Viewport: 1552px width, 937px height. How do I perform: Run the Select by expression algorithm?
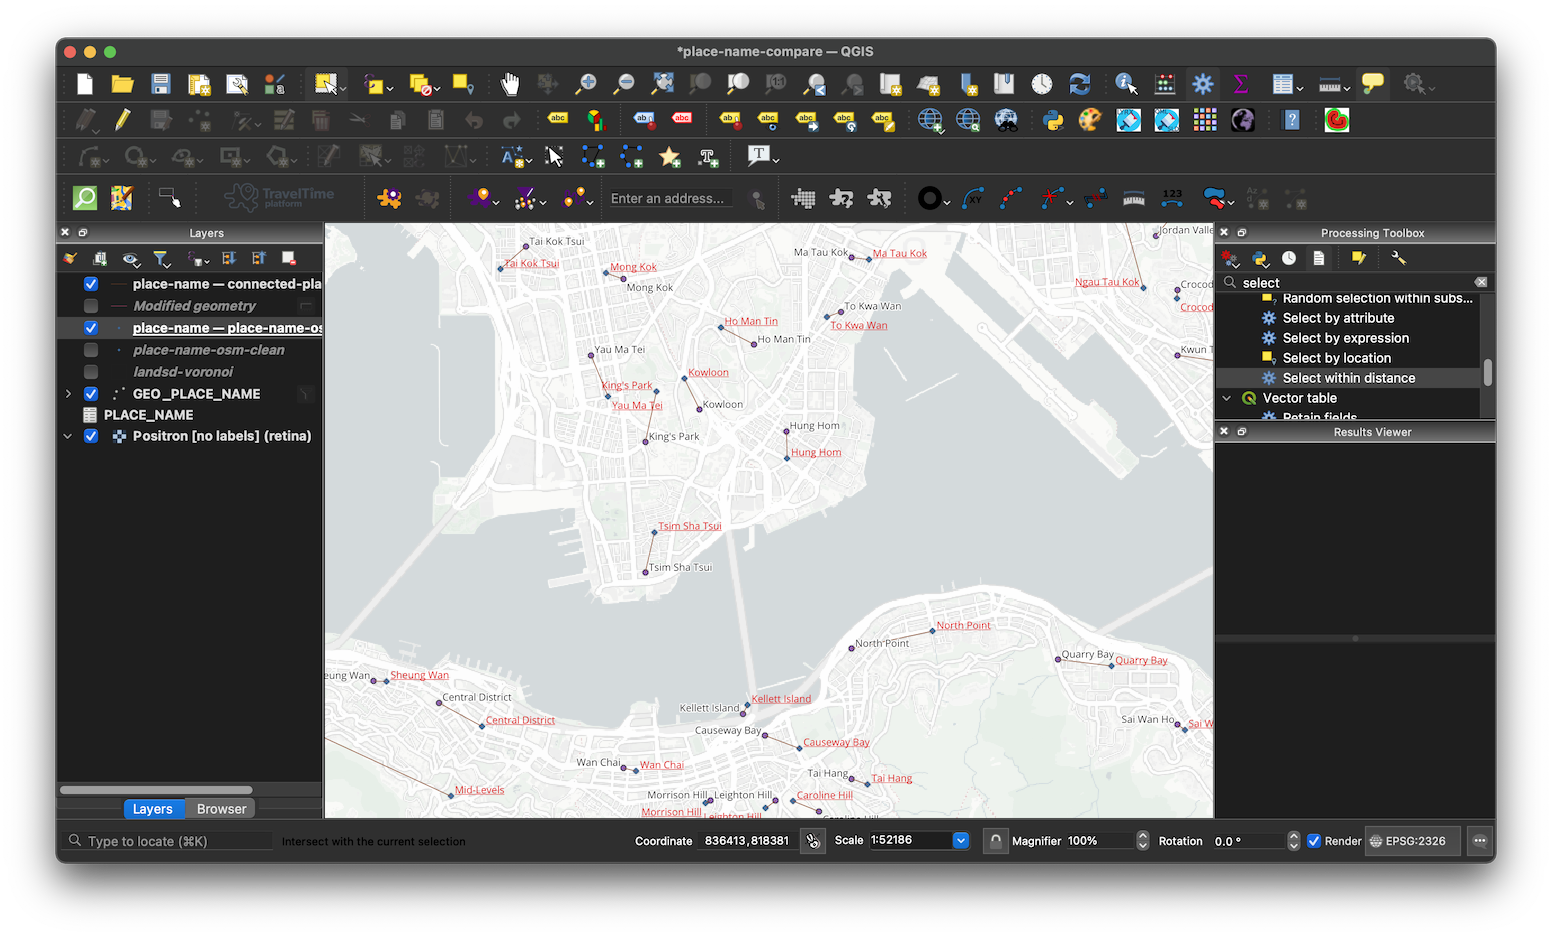(x=1345, y=338)
